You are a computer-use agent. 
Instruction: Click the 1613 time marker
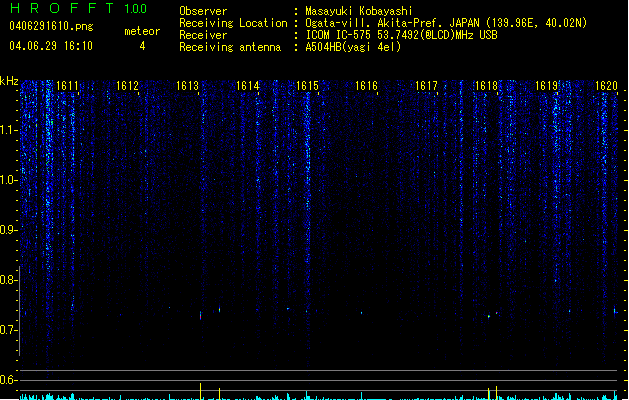[x=187, y=86]
